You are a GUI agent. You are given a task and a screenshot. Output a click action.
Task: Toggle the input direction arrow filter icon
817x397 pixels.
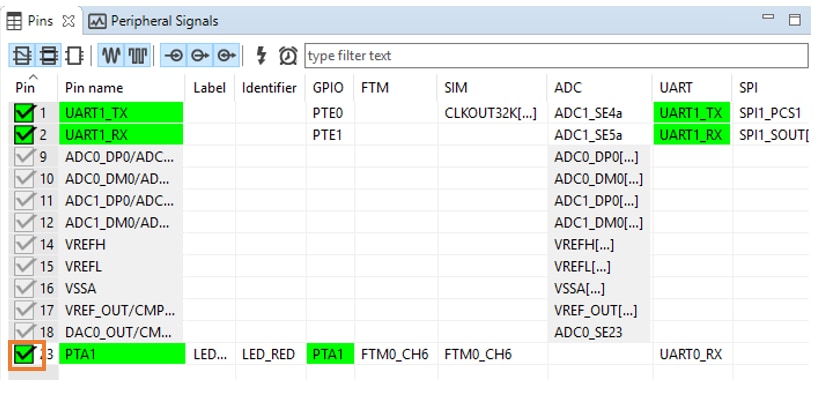pos(174,55)
